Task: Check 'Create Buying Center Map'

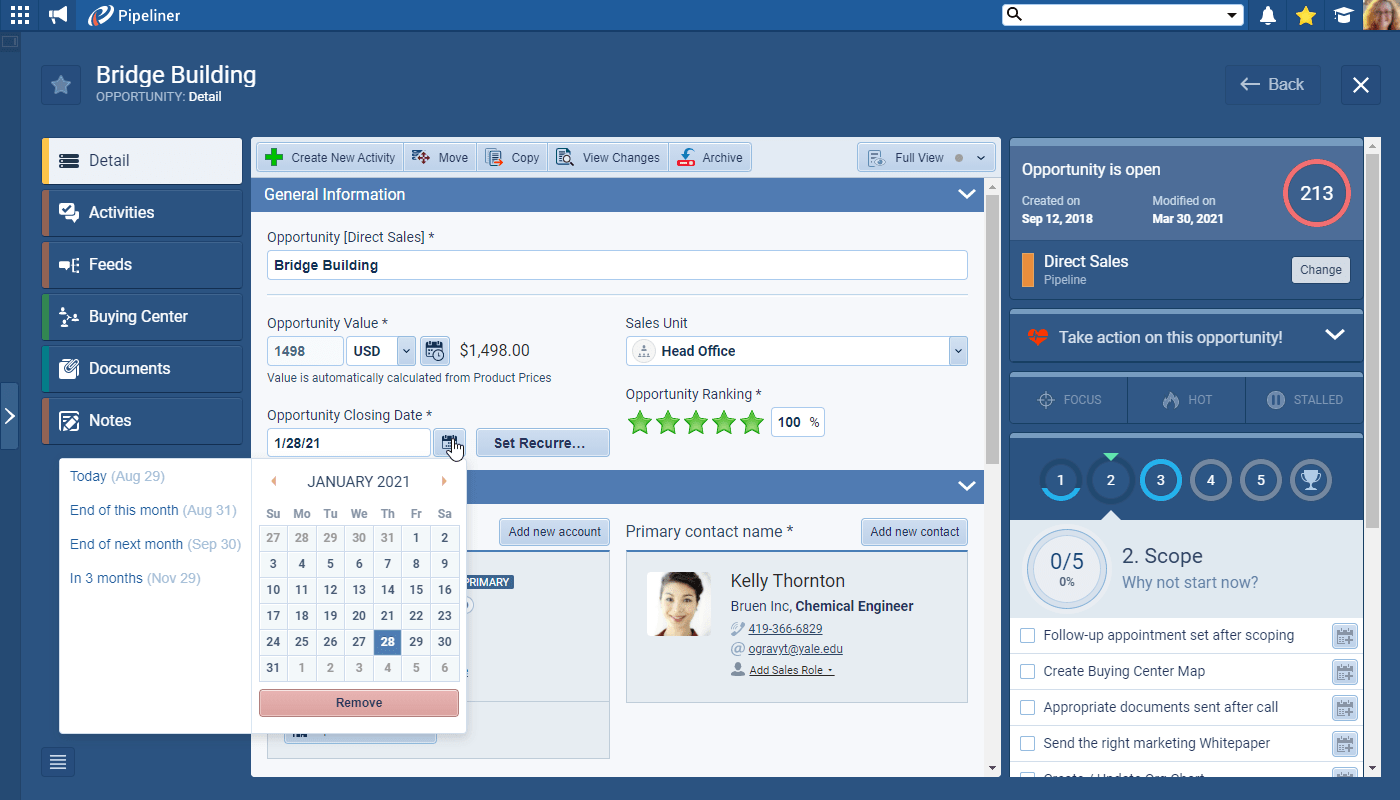Action: click(x=1027, y=671)
